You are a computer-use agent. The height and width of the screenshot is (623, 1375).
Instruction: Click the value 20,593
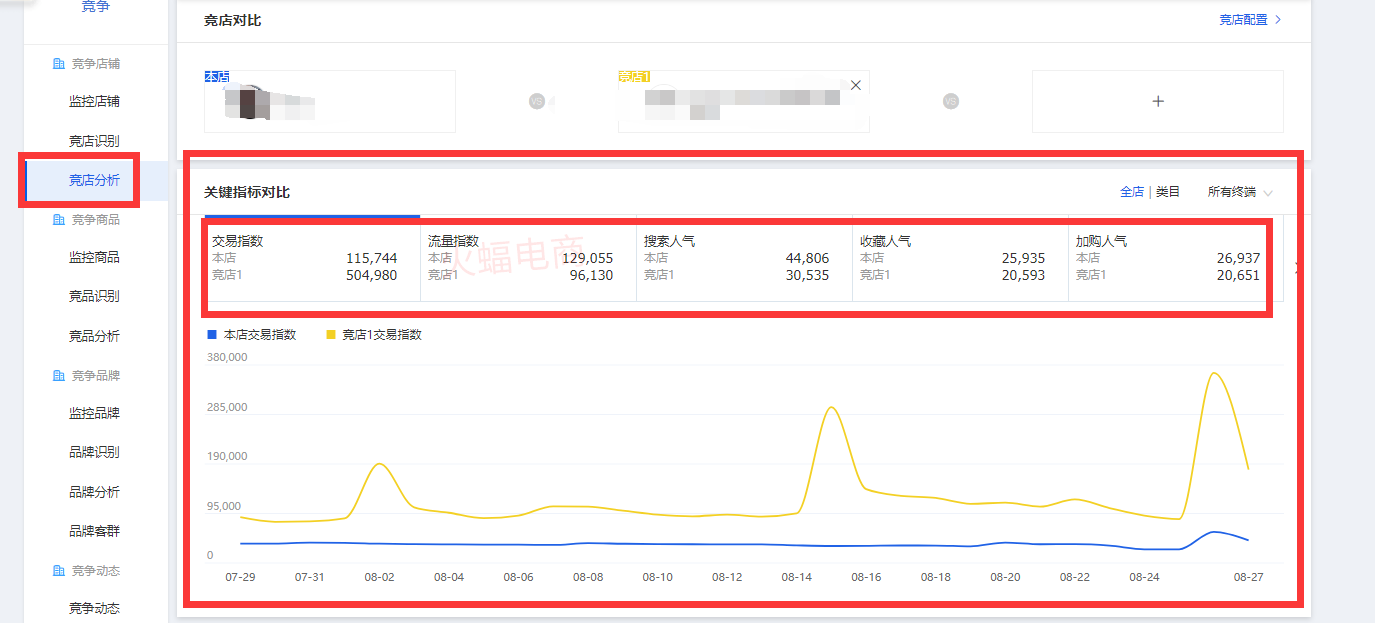click(1023, 275)
